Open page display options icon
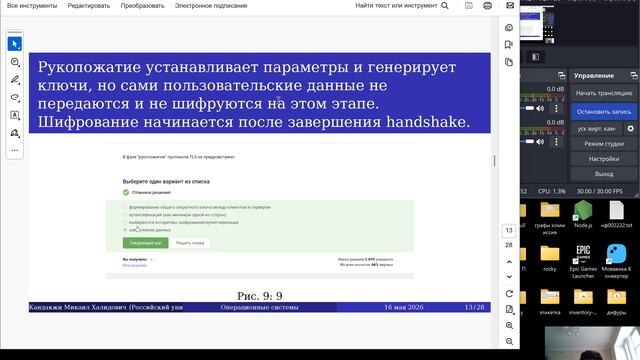The image size is (640, 360). click(509, 309)
